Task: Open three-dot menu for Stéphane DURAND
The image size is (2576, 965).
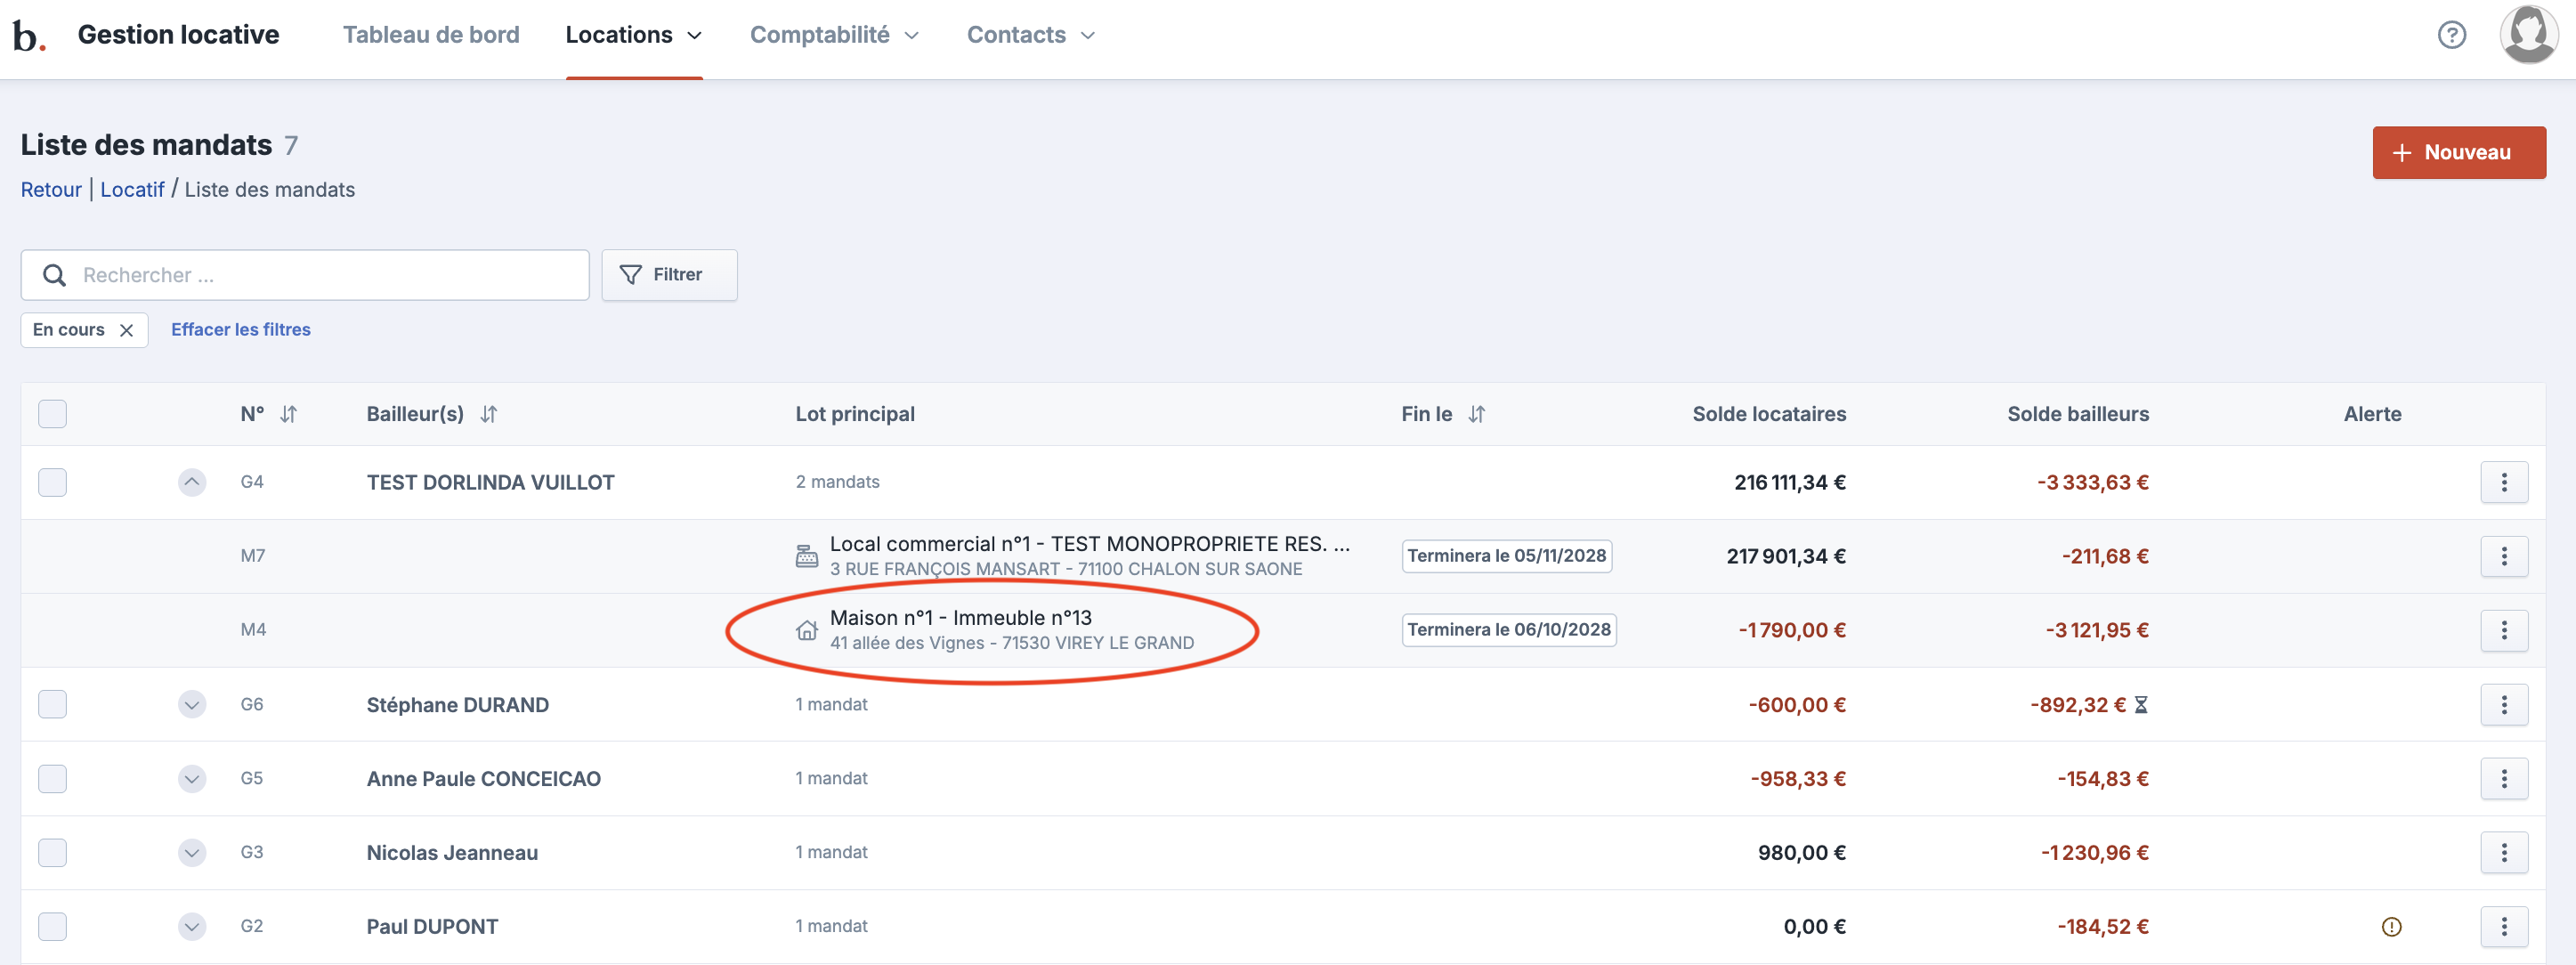Action: pyautogui.click(x=2503, y=705)
